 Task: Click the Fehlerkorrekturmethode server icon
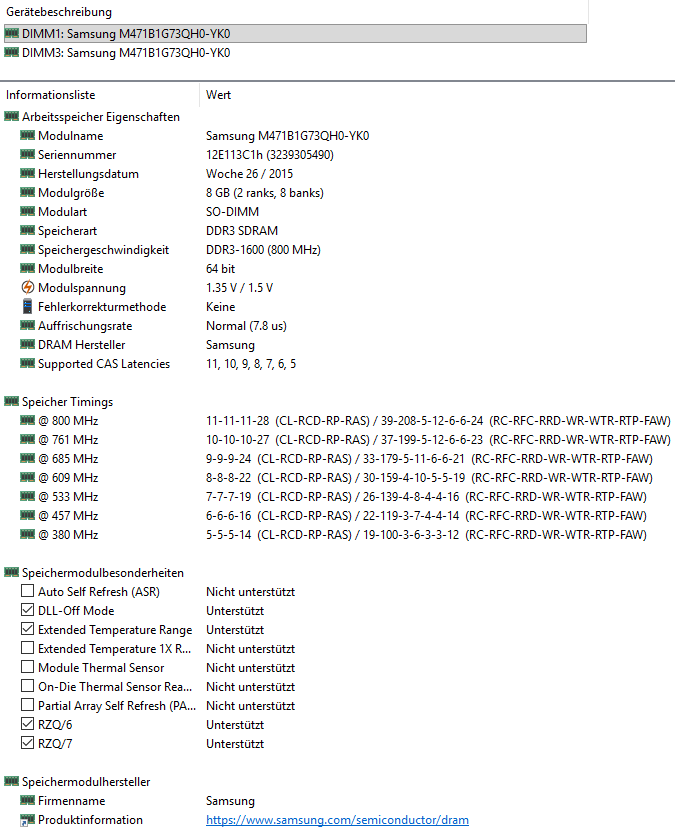[28, 306]
